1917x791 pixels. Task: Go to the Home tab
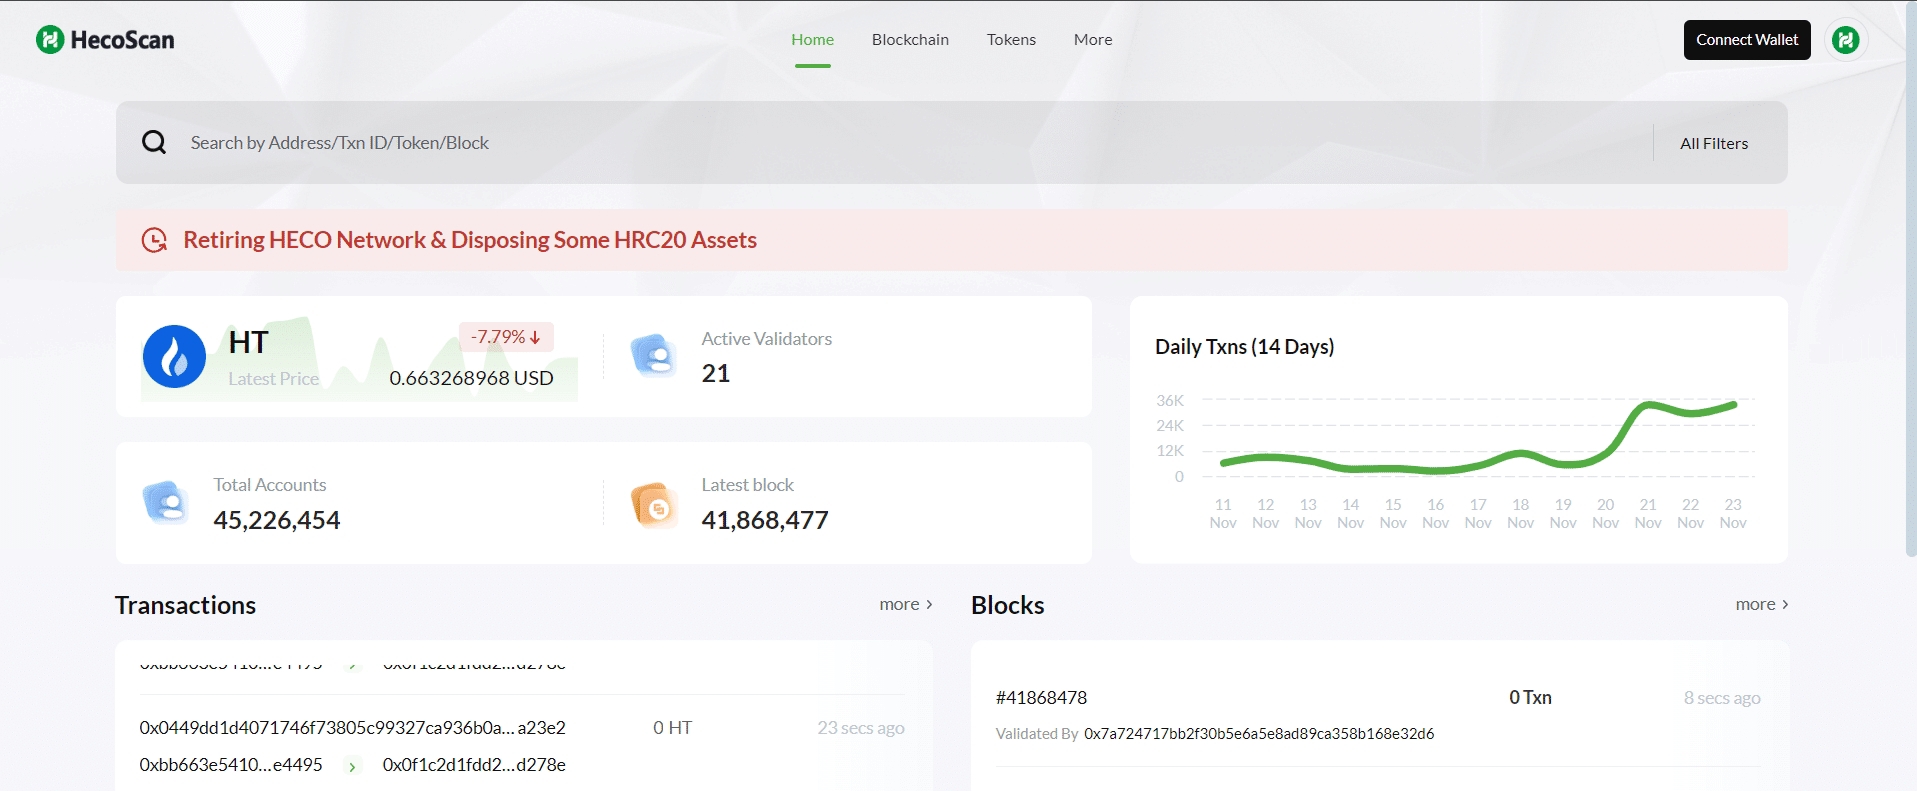click(x=812, y=40)
